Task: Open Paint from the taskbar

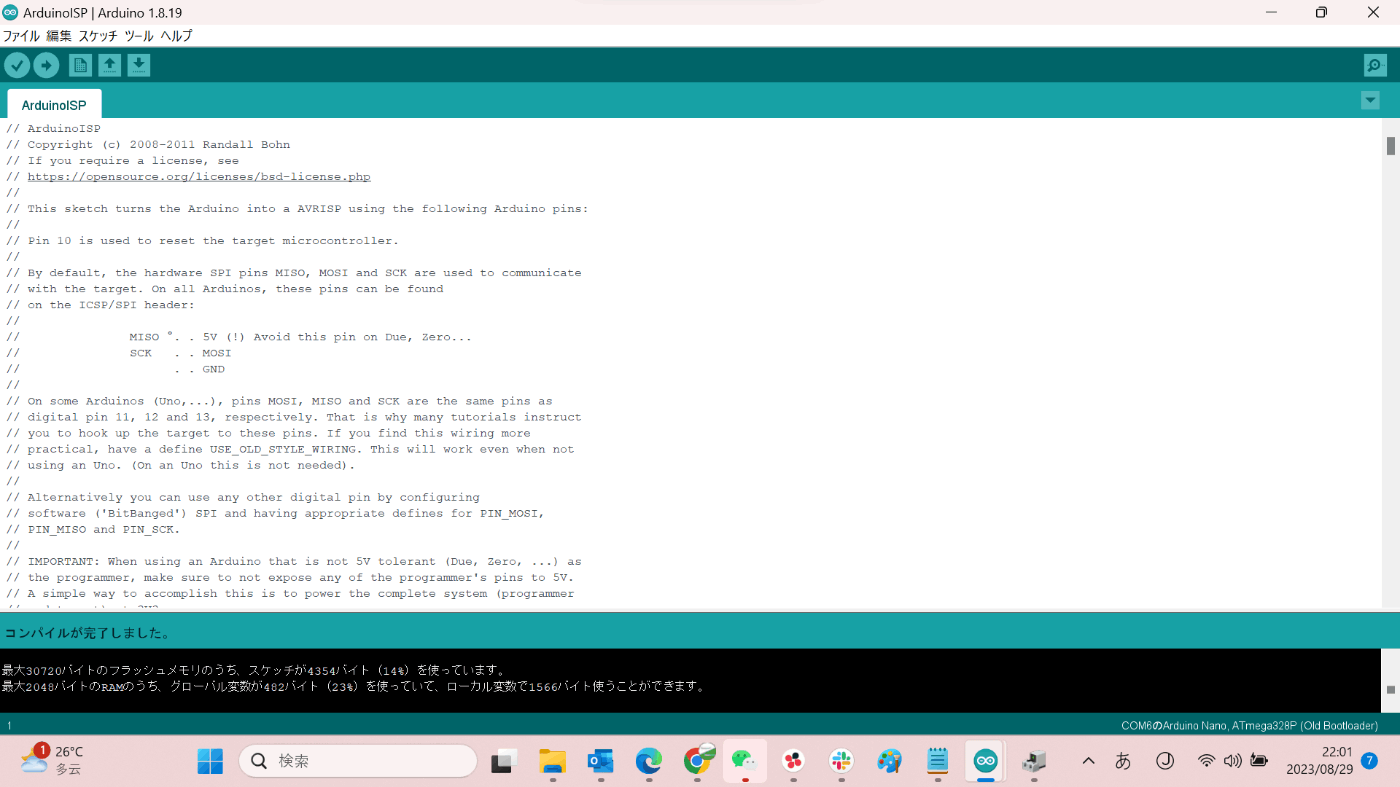Action: coord(889,761)
